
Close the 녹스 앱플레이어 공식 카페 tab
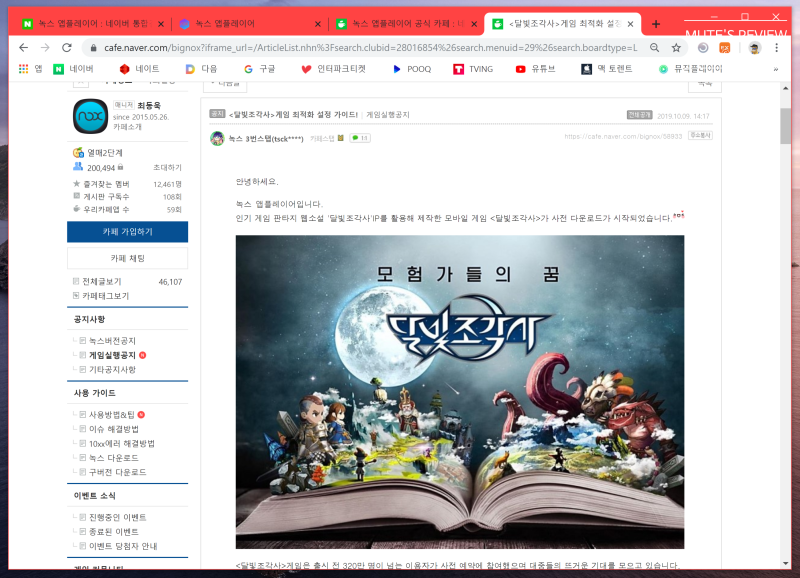tap(474, 24)
